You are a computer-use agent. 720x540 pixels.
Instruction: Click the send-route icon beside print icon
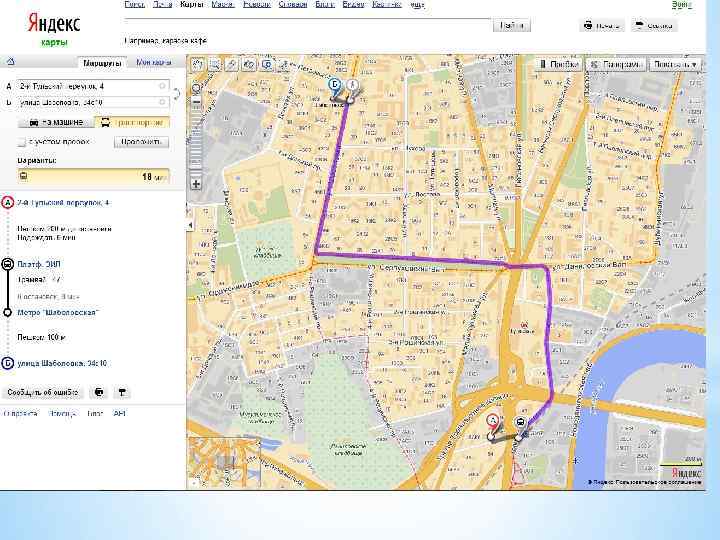coord(122,392)
